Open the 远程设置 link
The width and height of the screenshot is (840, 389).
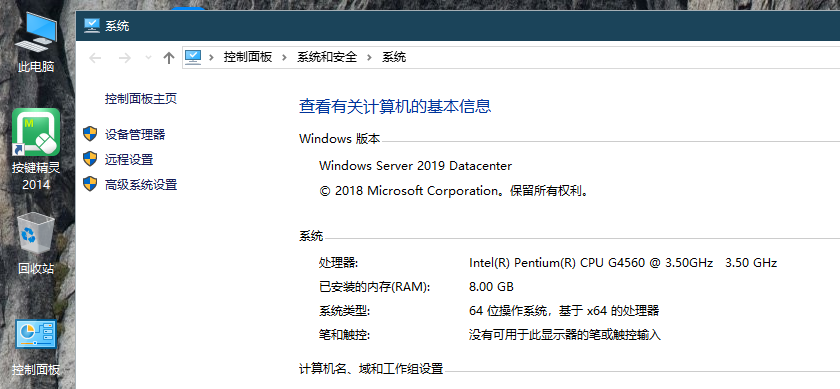pos(129,160)
